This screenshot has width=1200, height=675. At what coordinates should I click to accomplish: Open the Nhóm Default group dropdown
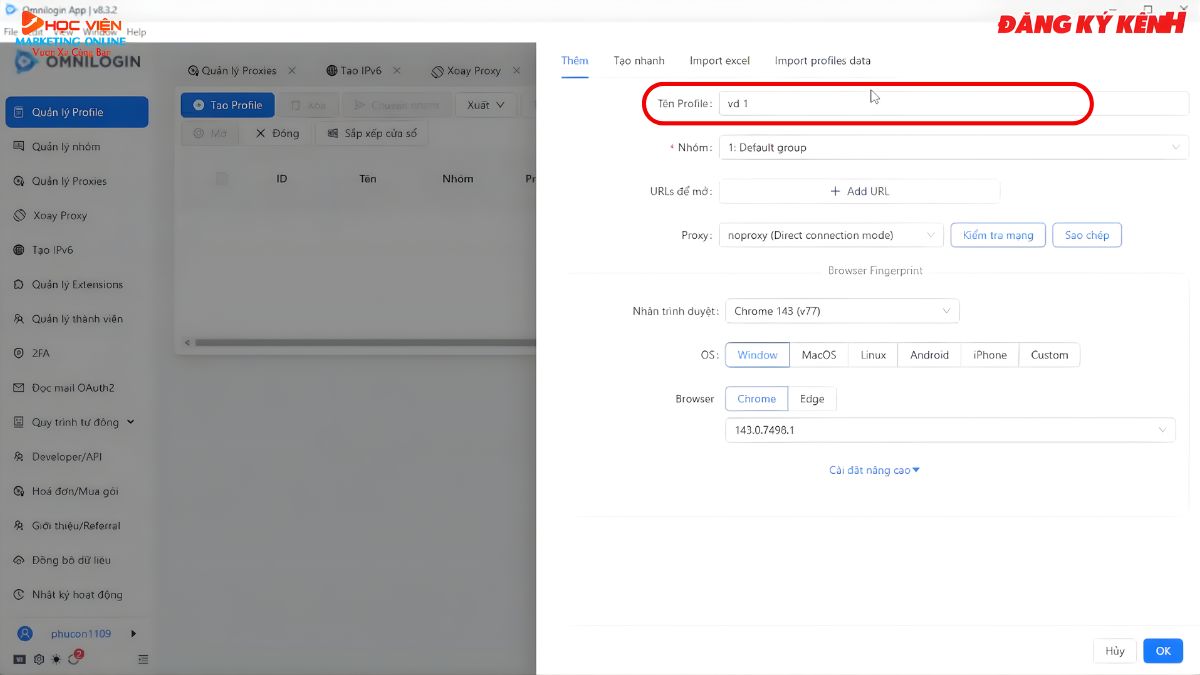[x=953, y=148]
